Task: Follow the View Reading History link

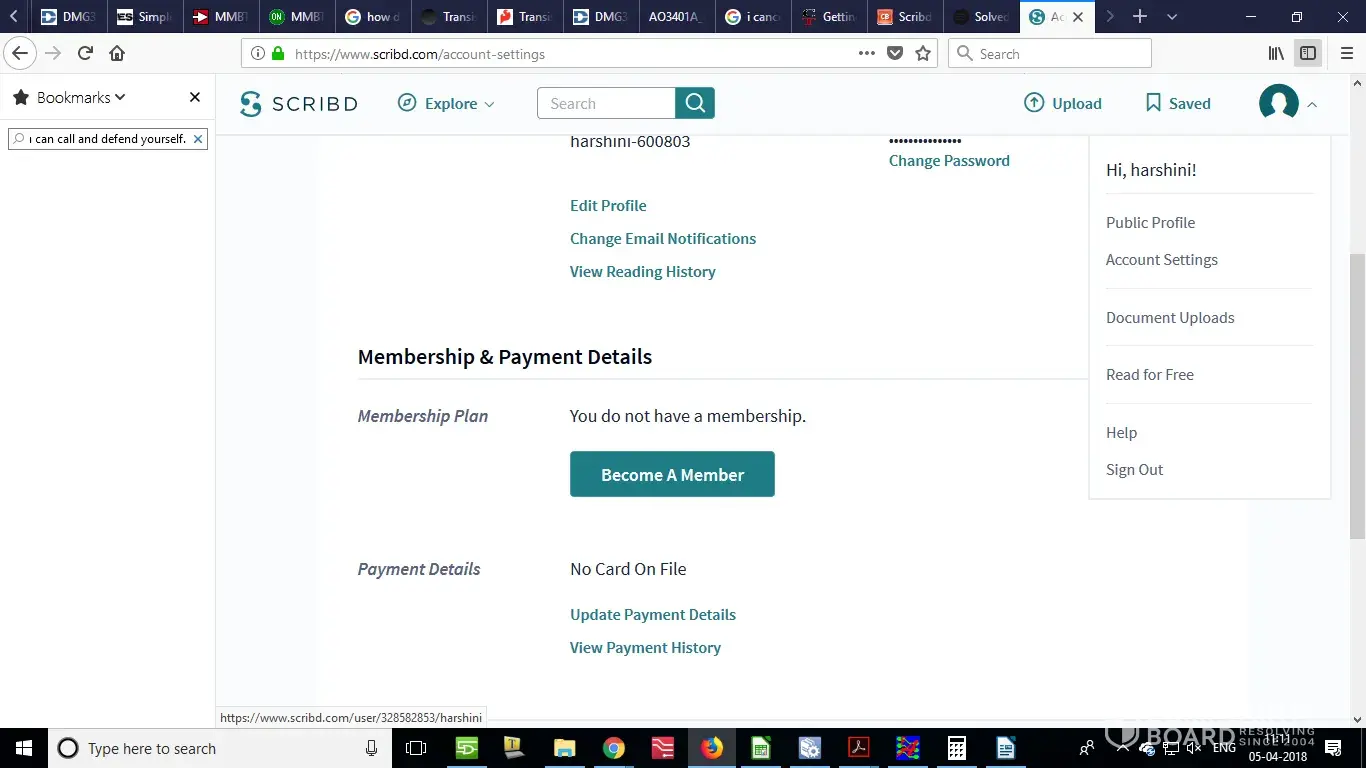Action: tap(642, 272)
